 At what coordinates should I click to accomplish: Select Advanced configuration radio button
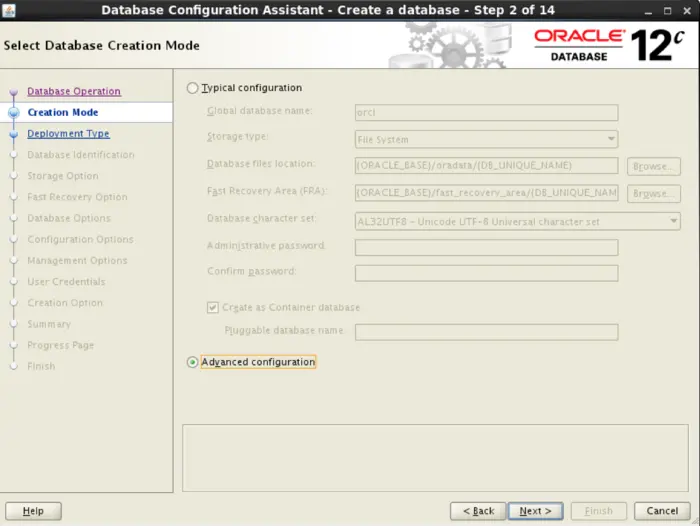pos(192,362)
